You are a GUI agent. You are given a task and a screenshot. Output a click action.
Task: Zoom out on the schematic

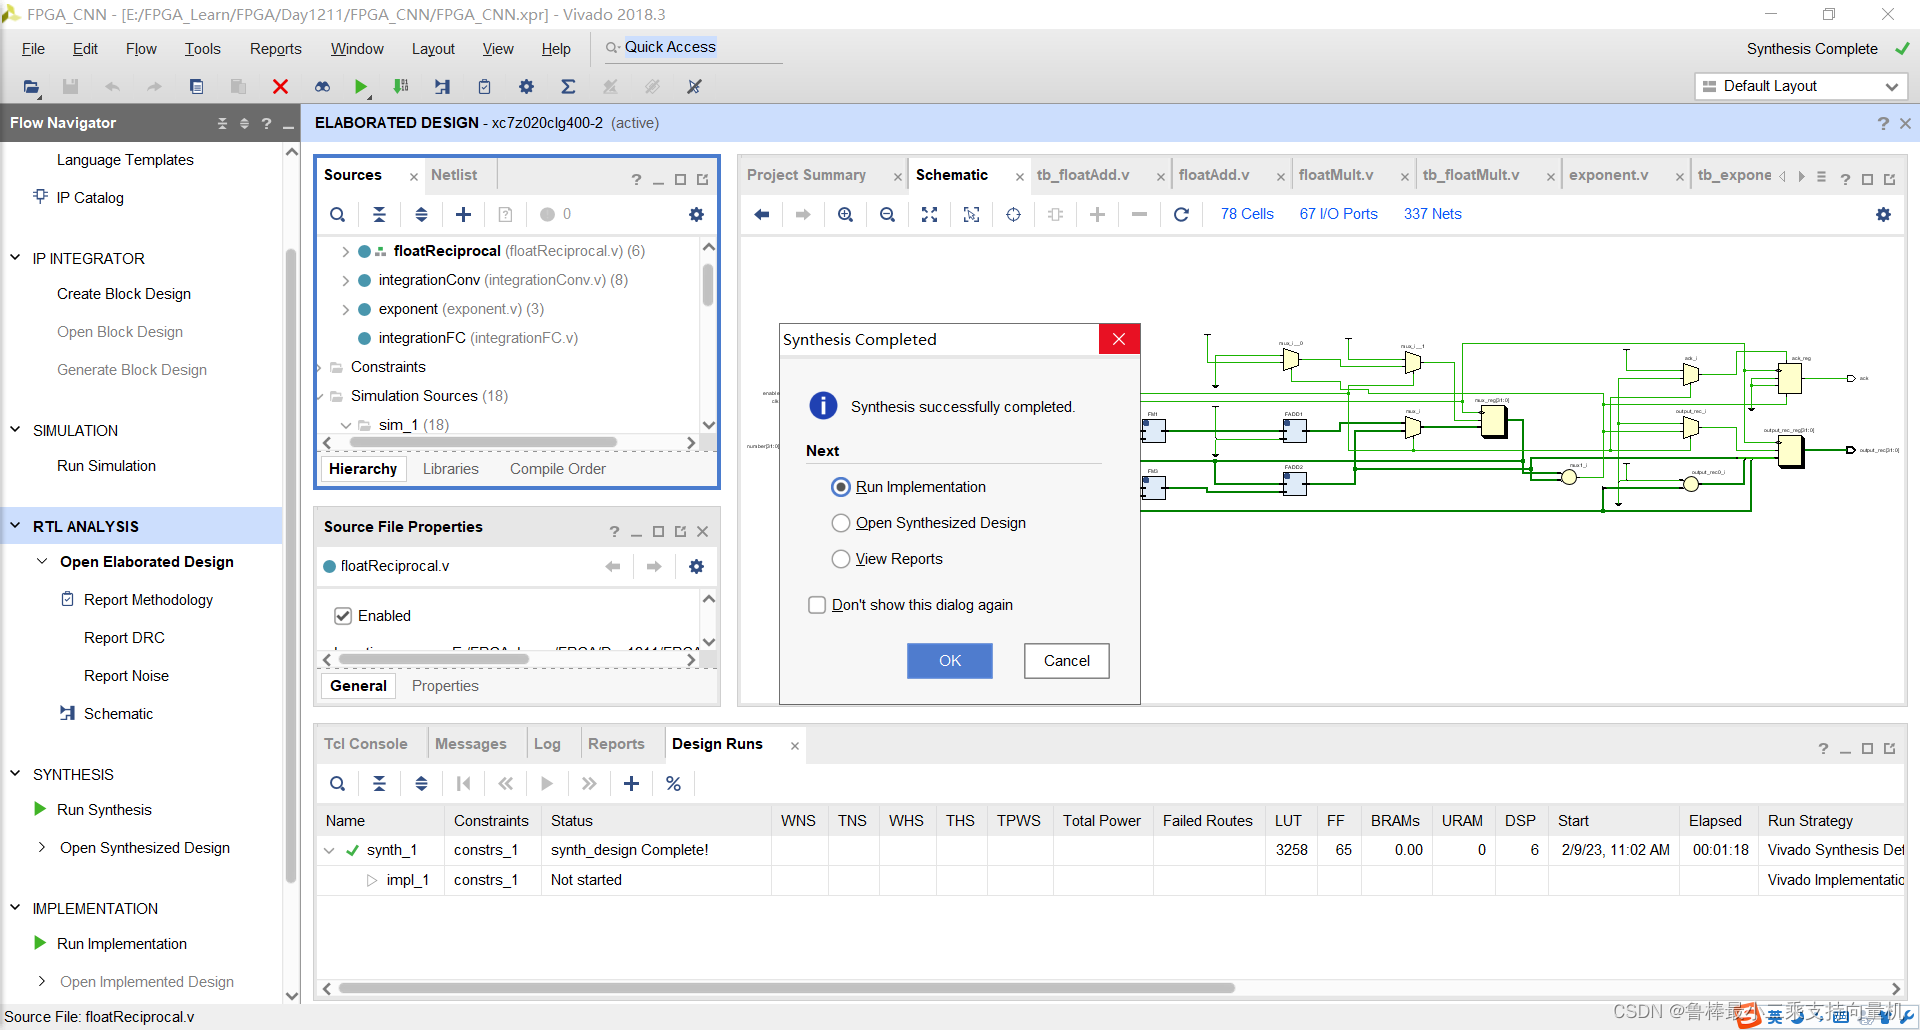[x=887, y=214]
